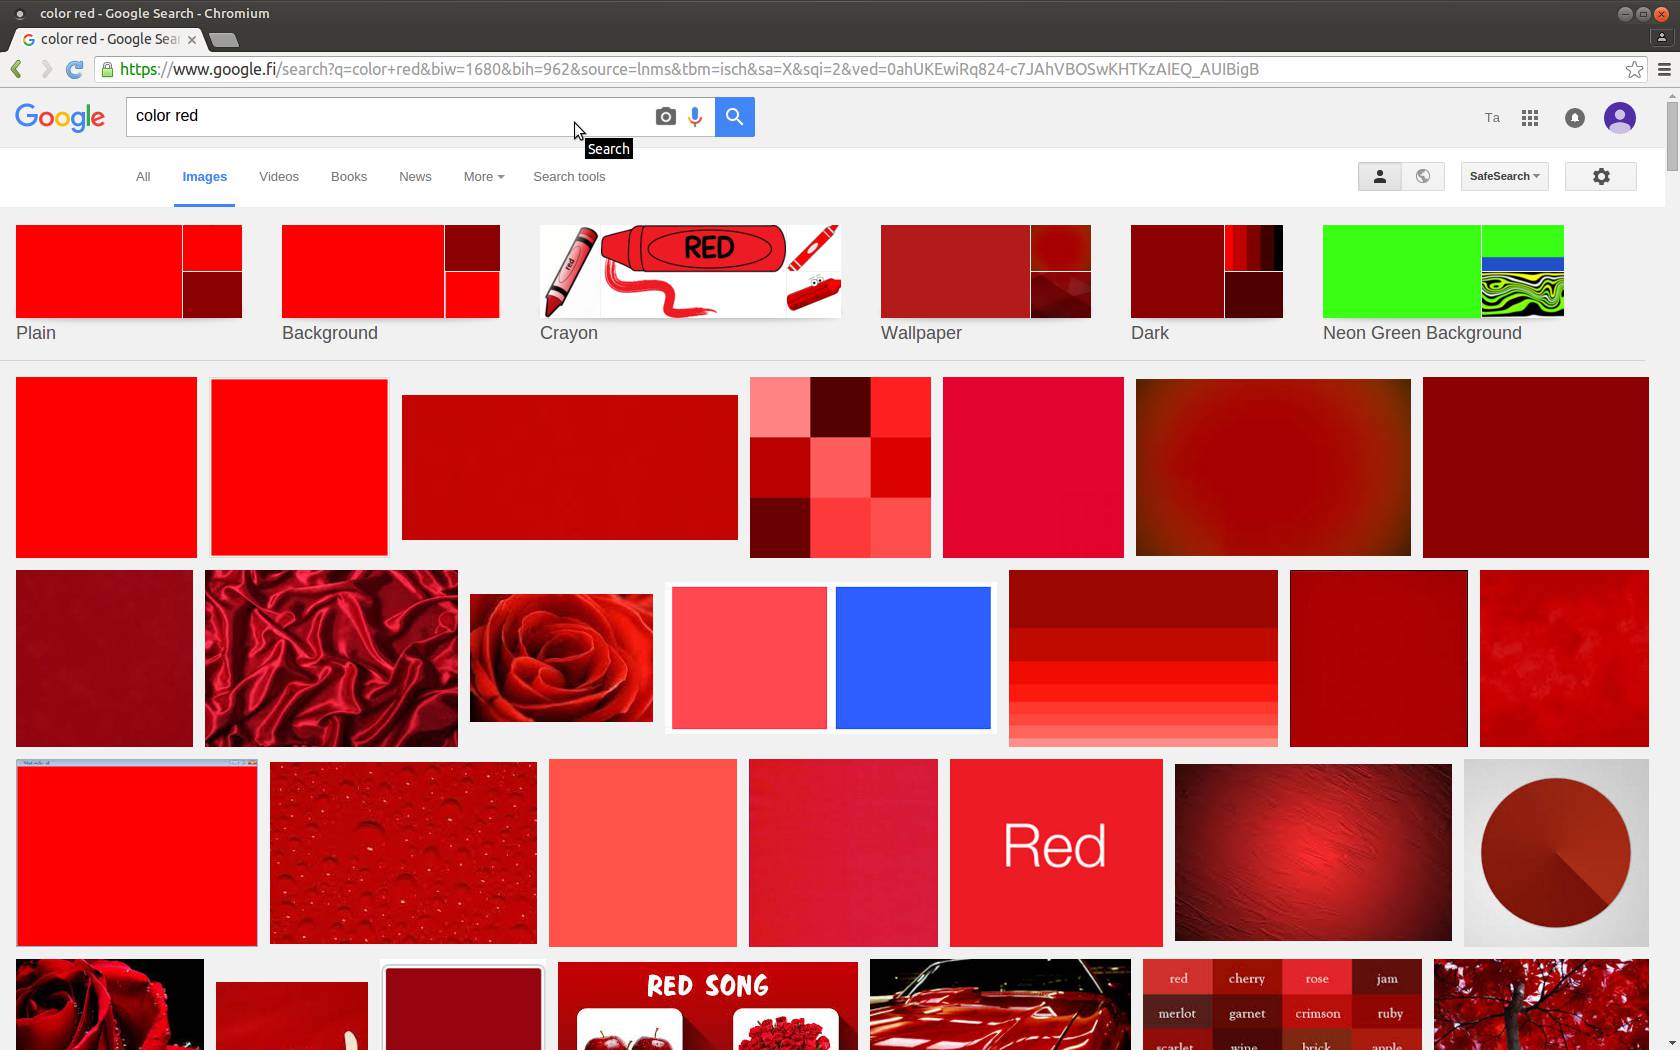The width and height of the screenshot is (1680, 1050).
Task: Expand the More search categories menu
Action: 483,177
